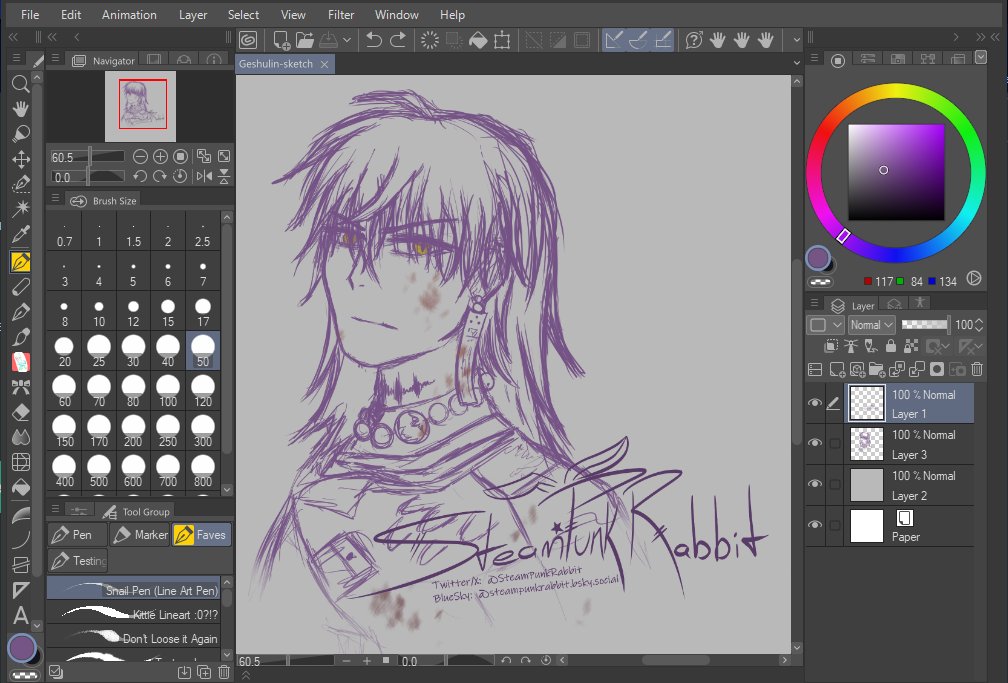Click the Redo arrow in command bar
Viewport: 1008px width, 683px height.
coord(399,40)
